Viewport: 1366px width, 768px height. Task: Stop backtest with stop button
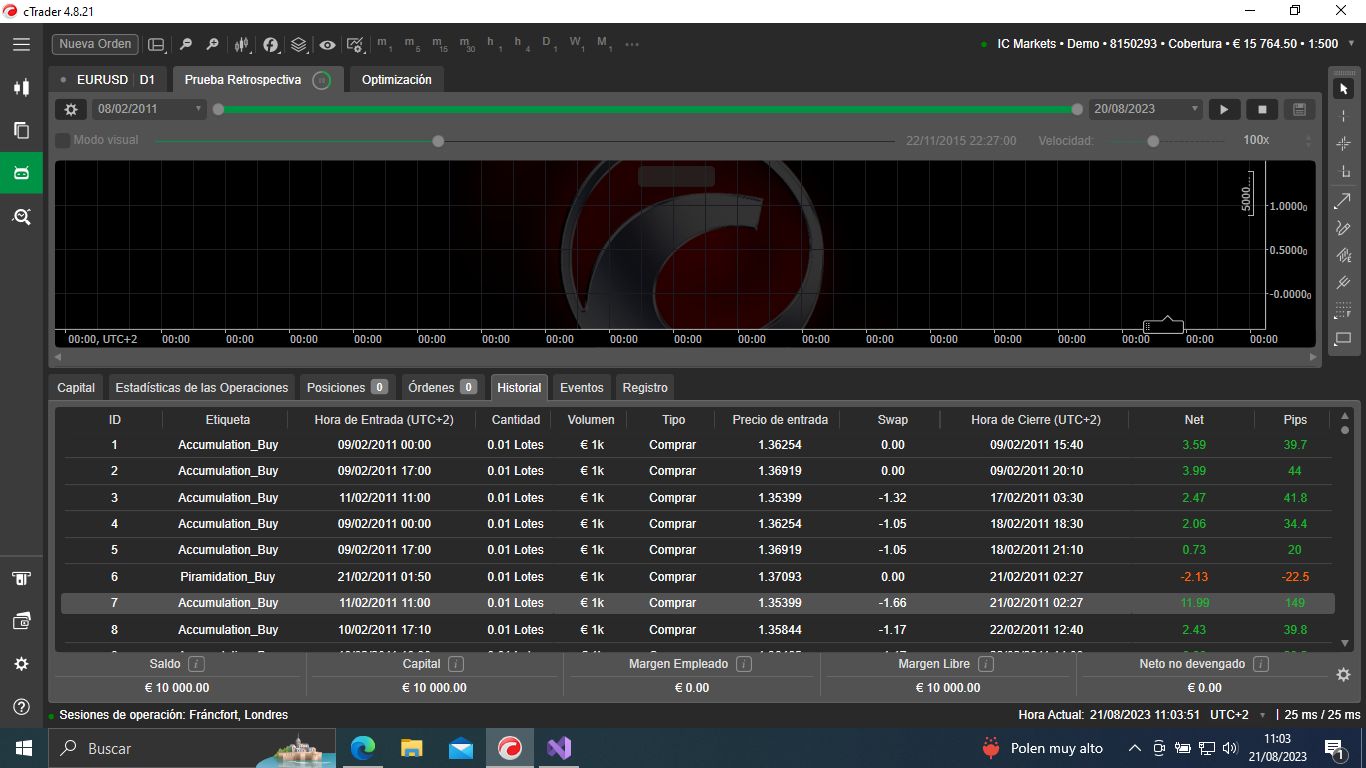point(1262,109)
